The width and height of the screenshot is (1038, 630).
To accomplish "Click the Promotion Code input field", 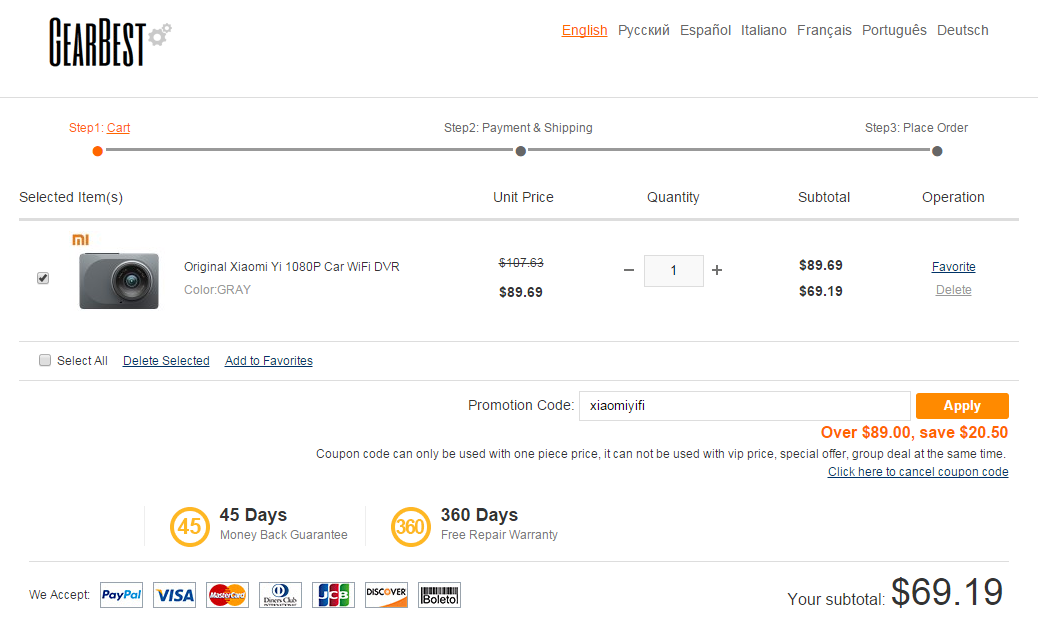I will point(744,406).
